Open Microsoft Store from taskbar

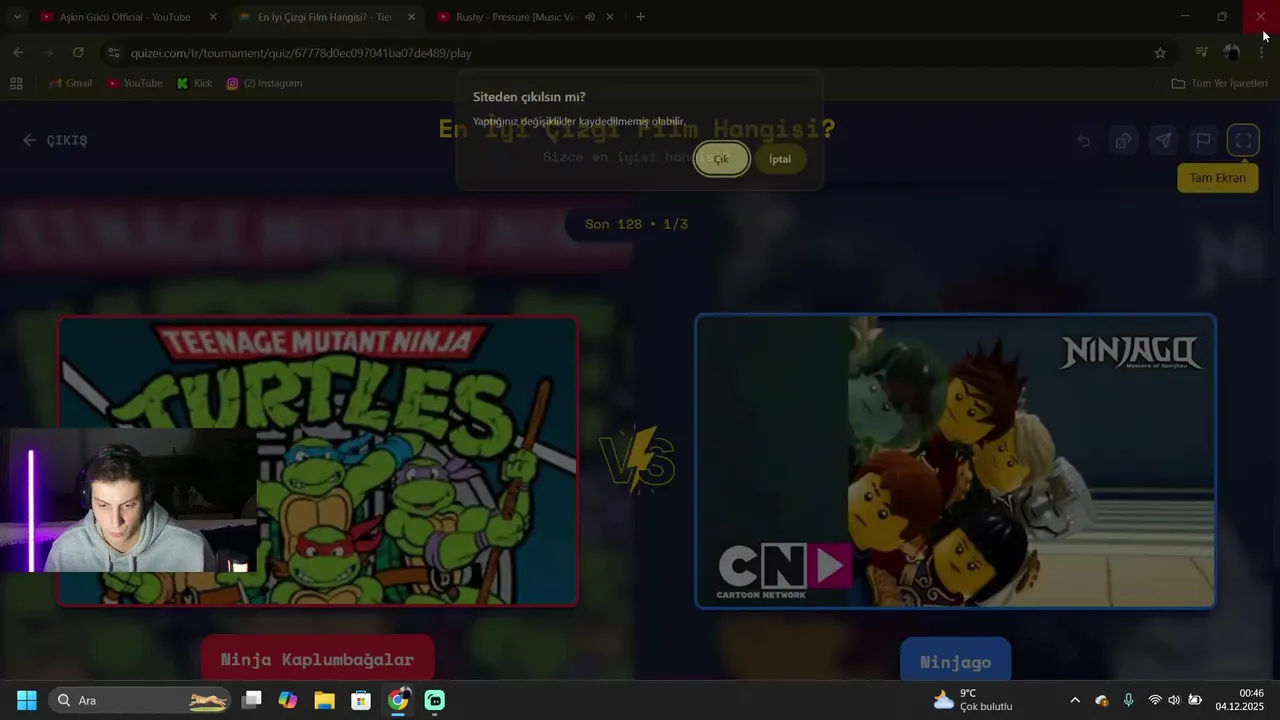361,700
